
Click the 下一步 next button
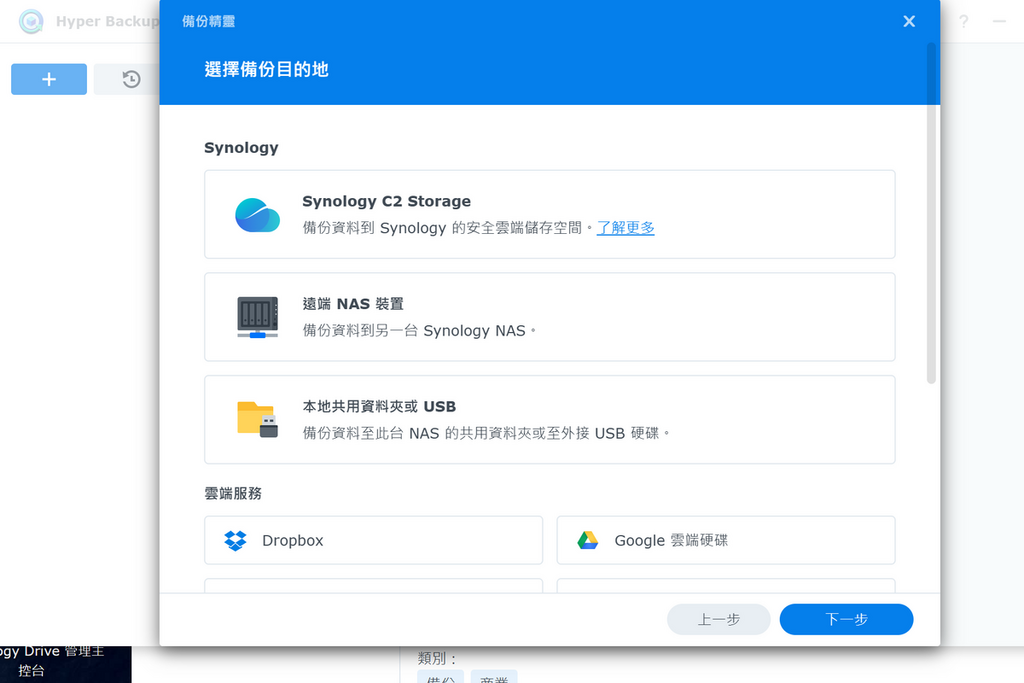pyautogui.click(x=846, y=619)
